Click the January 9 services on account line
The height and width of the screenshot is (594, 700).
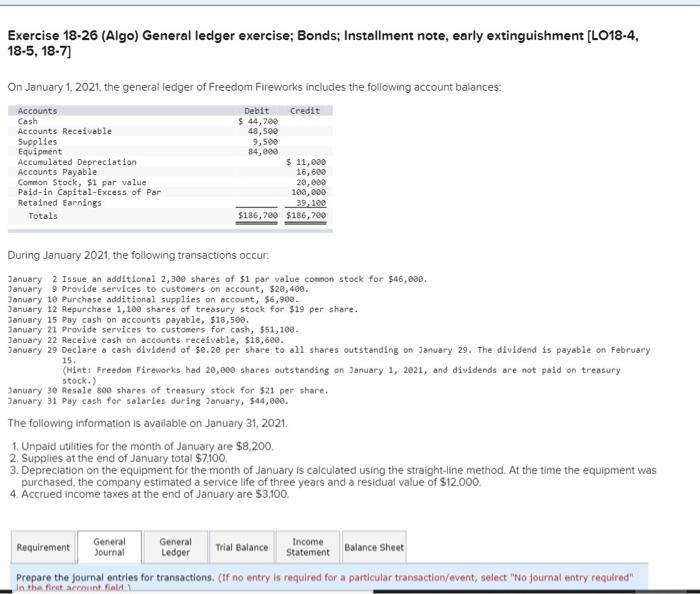pyautogui.click(x=158, y=289)
